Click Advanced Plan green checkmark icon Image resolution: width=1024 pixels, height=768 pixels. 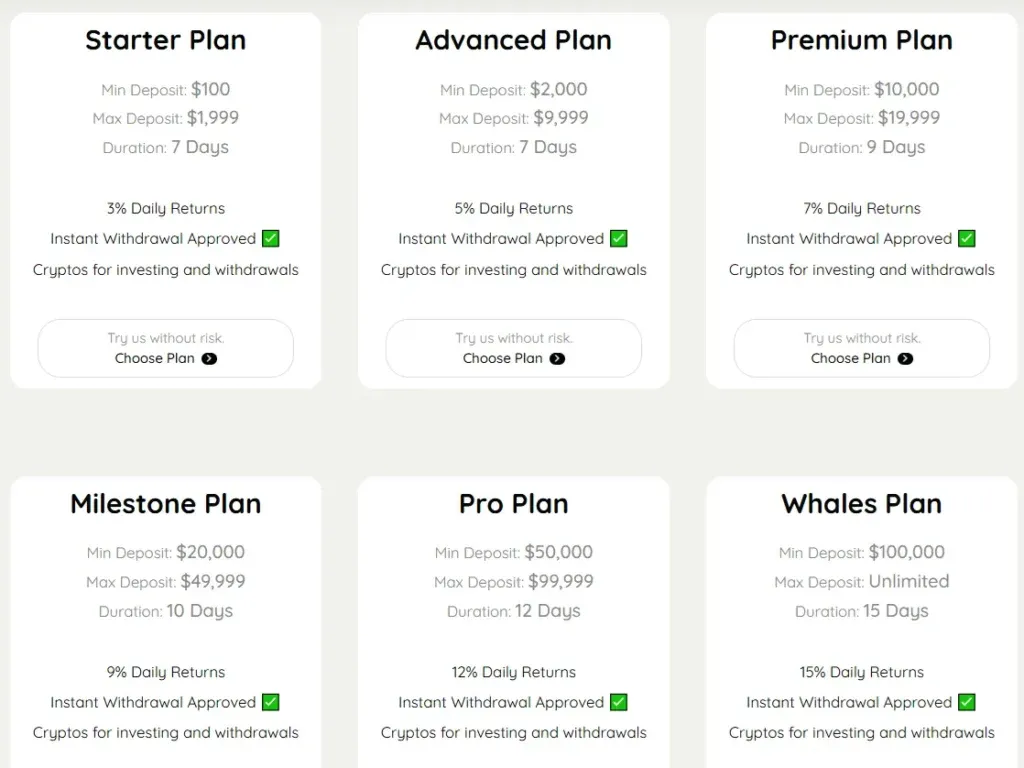(x=618, y=239)
